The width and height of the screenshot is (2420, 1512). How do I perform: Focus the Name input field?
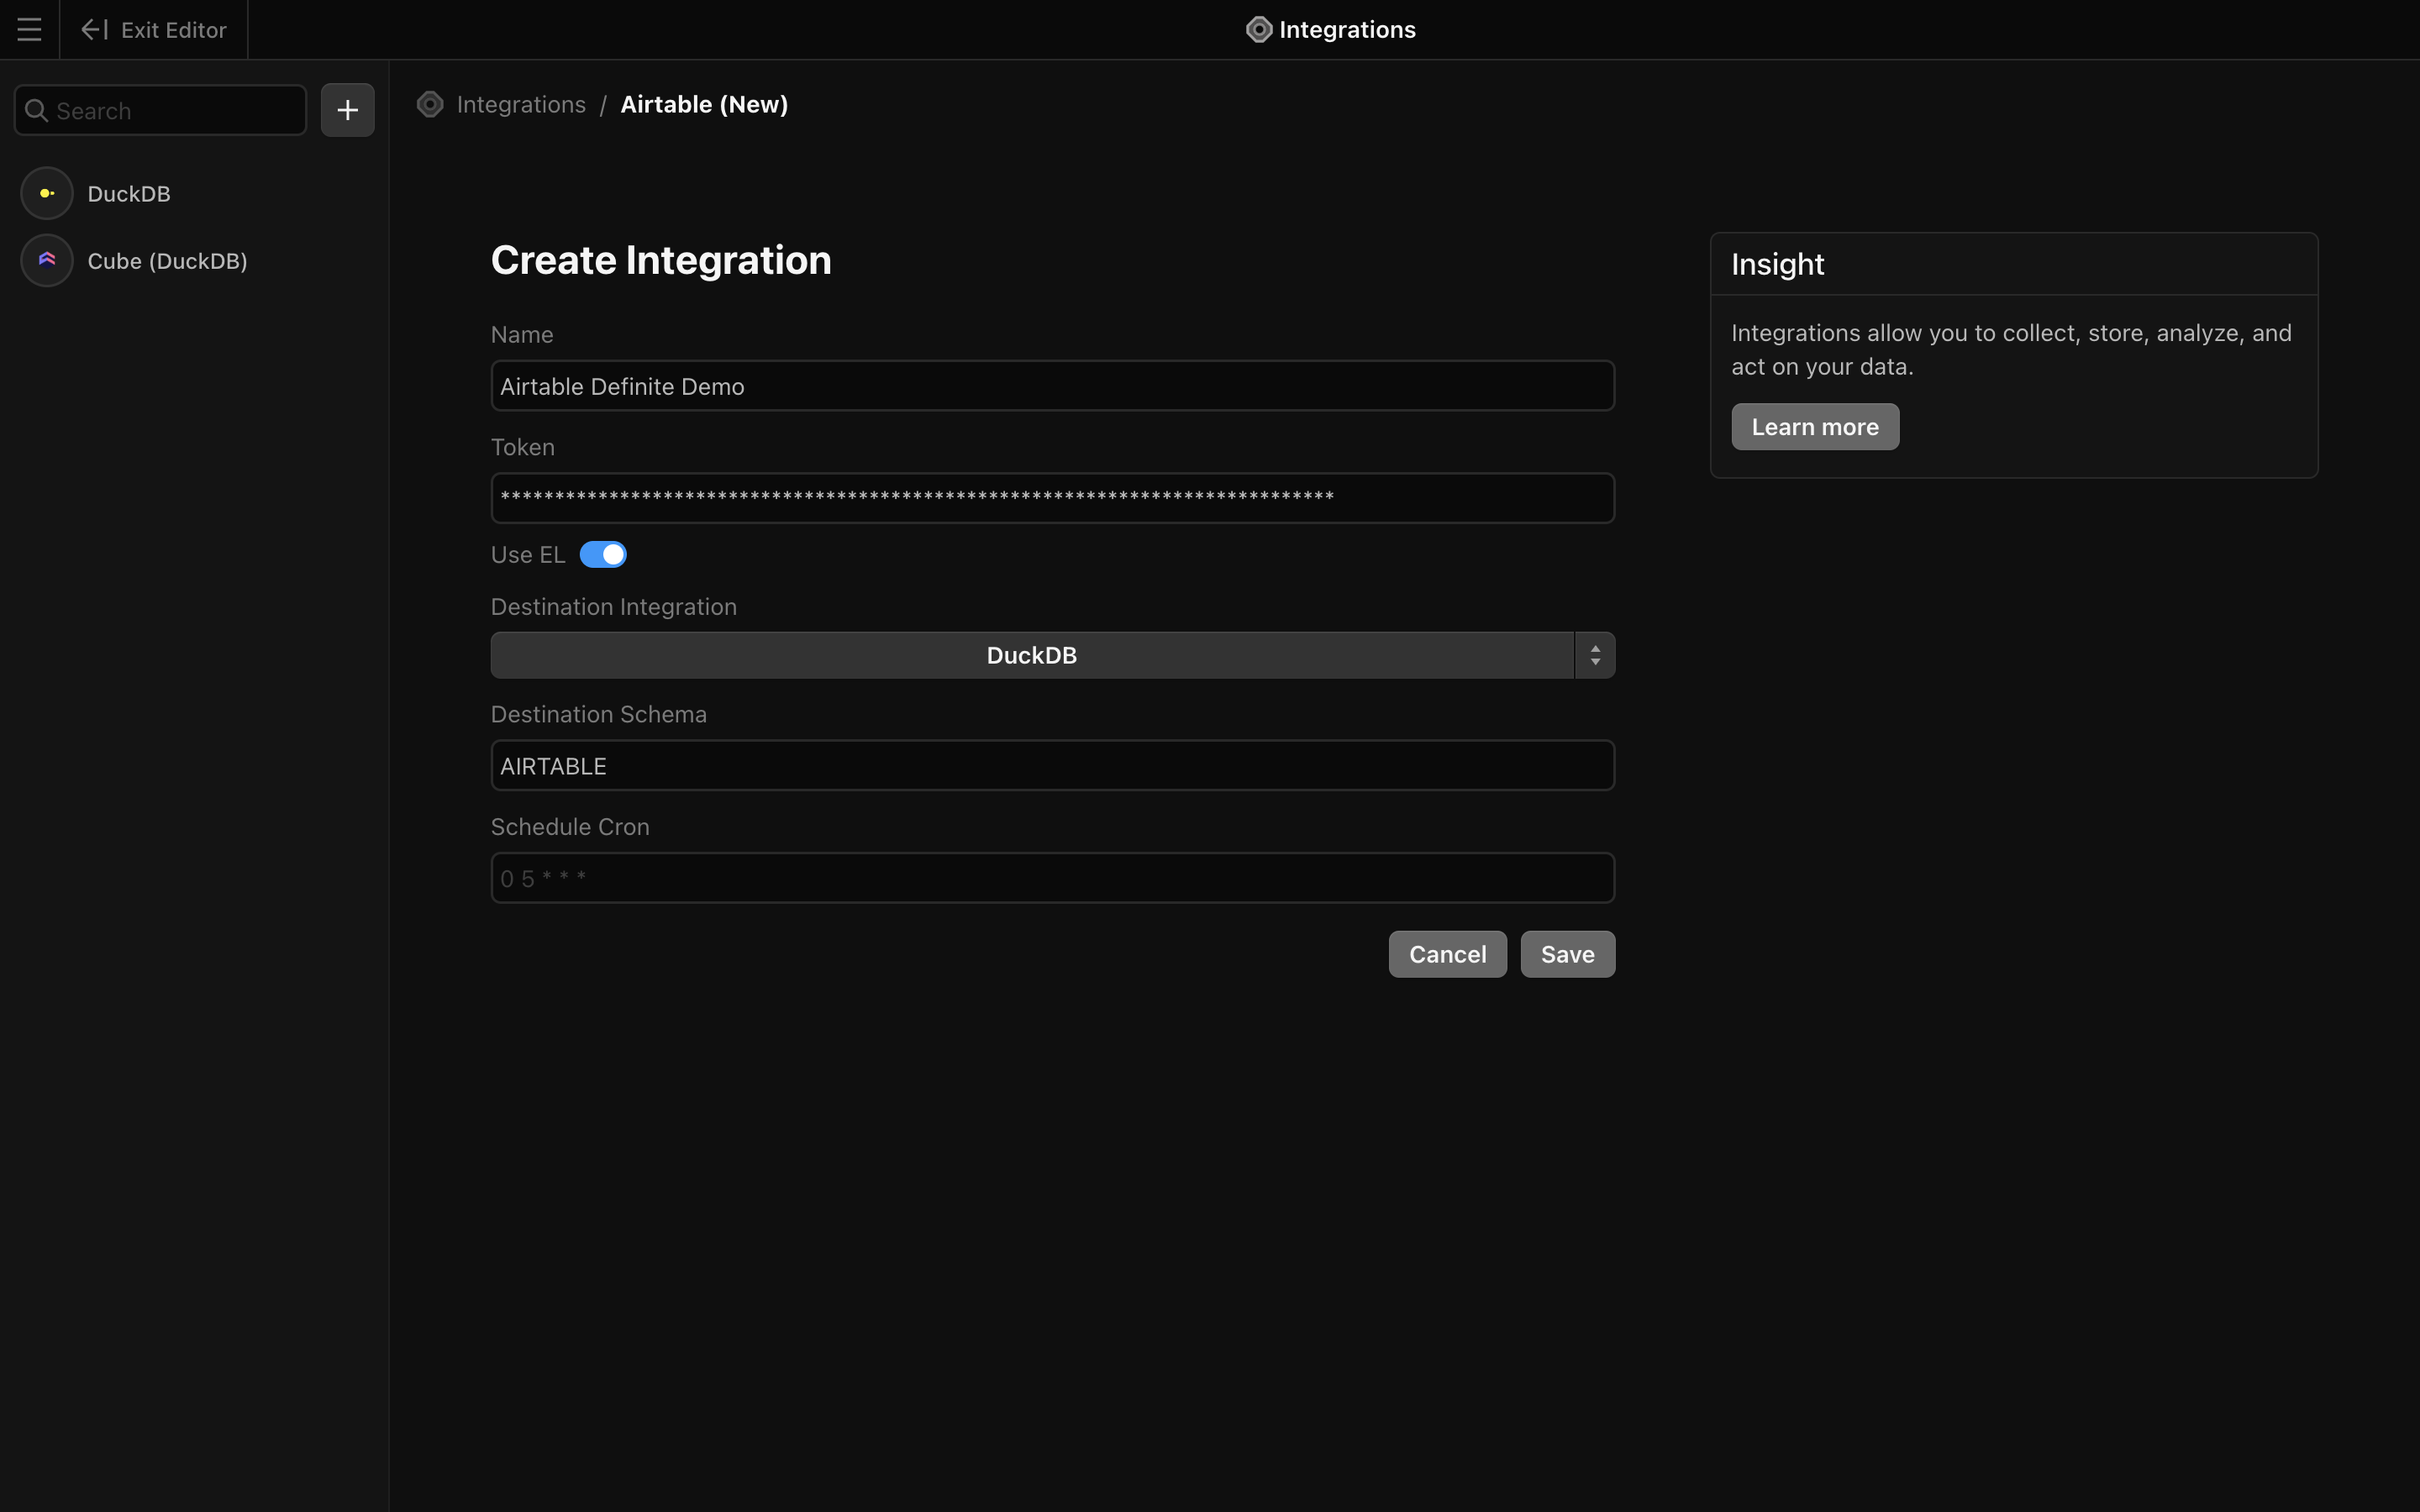[1052, 387]
